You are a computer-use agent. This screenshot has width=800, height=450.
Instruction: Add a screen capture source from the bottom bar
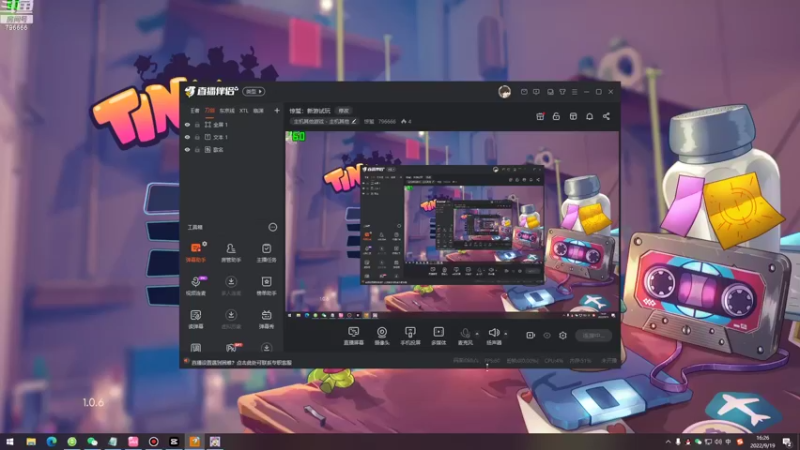point(354,336)
